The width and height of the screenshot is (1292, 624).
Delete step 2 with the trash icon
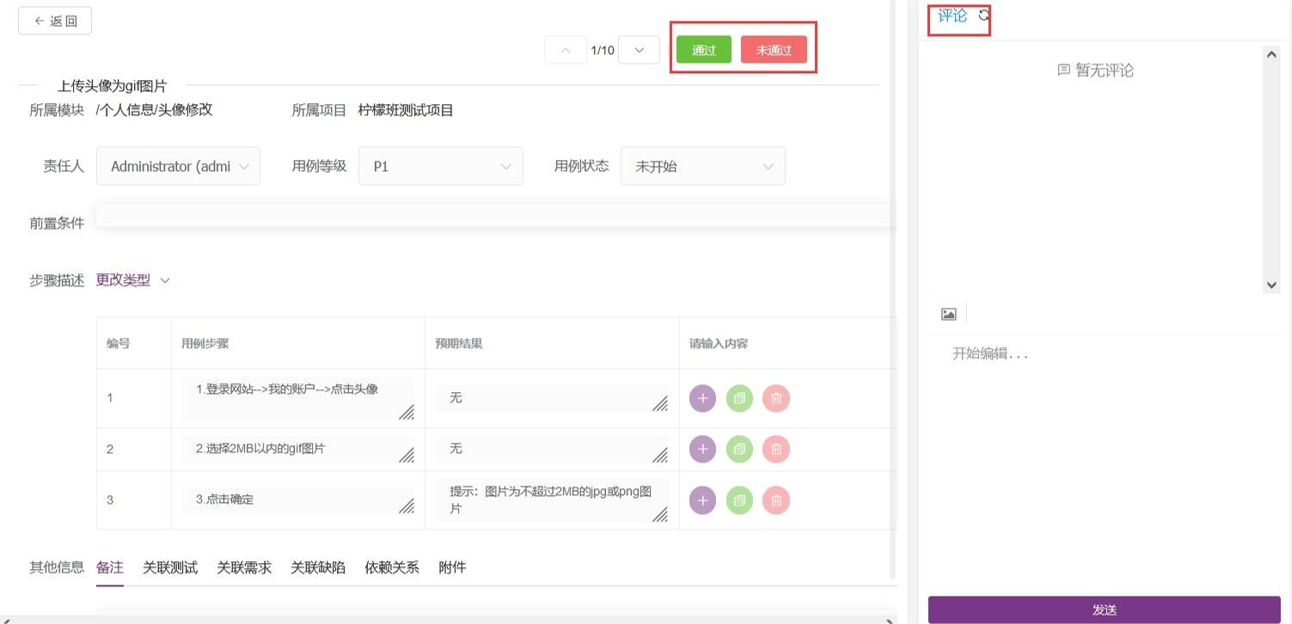click(776, 449)
